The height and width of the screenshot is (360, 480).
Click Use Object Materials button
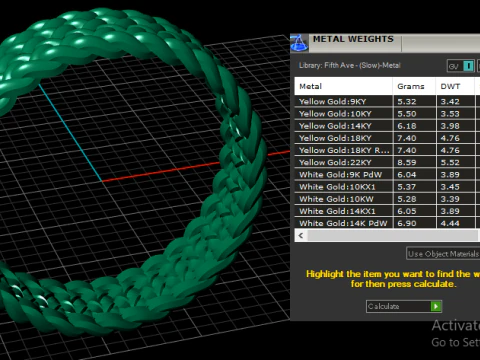coord(443,254)
